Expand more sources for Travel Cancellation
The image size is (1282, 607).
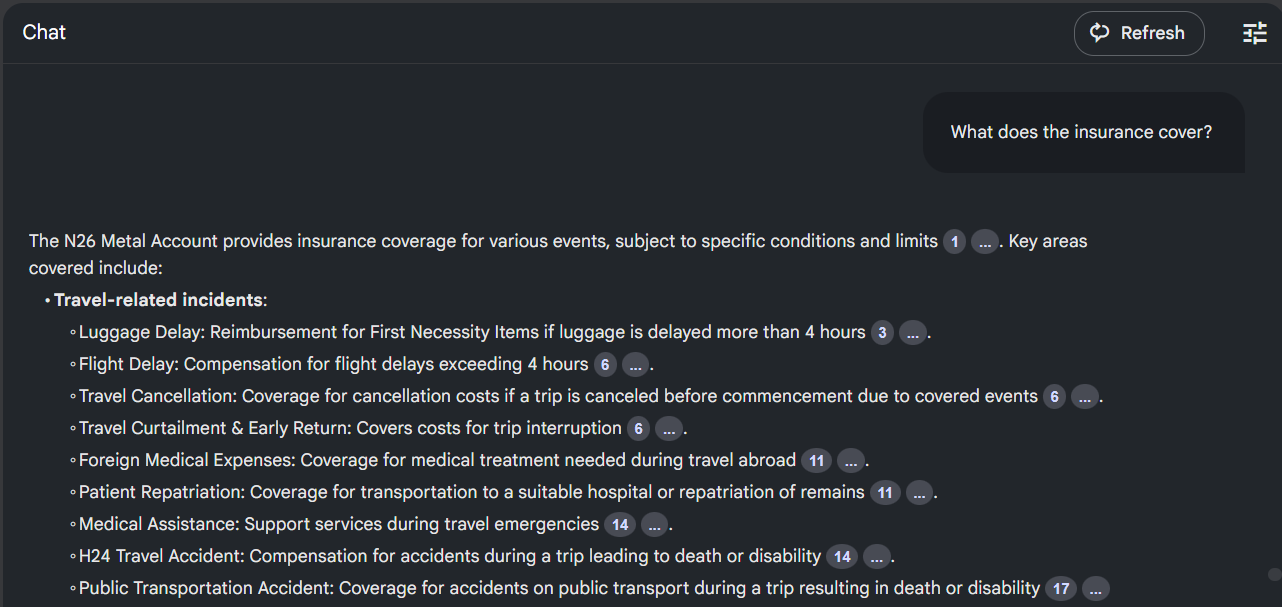pyautogui.click(x=1085, y=397)
